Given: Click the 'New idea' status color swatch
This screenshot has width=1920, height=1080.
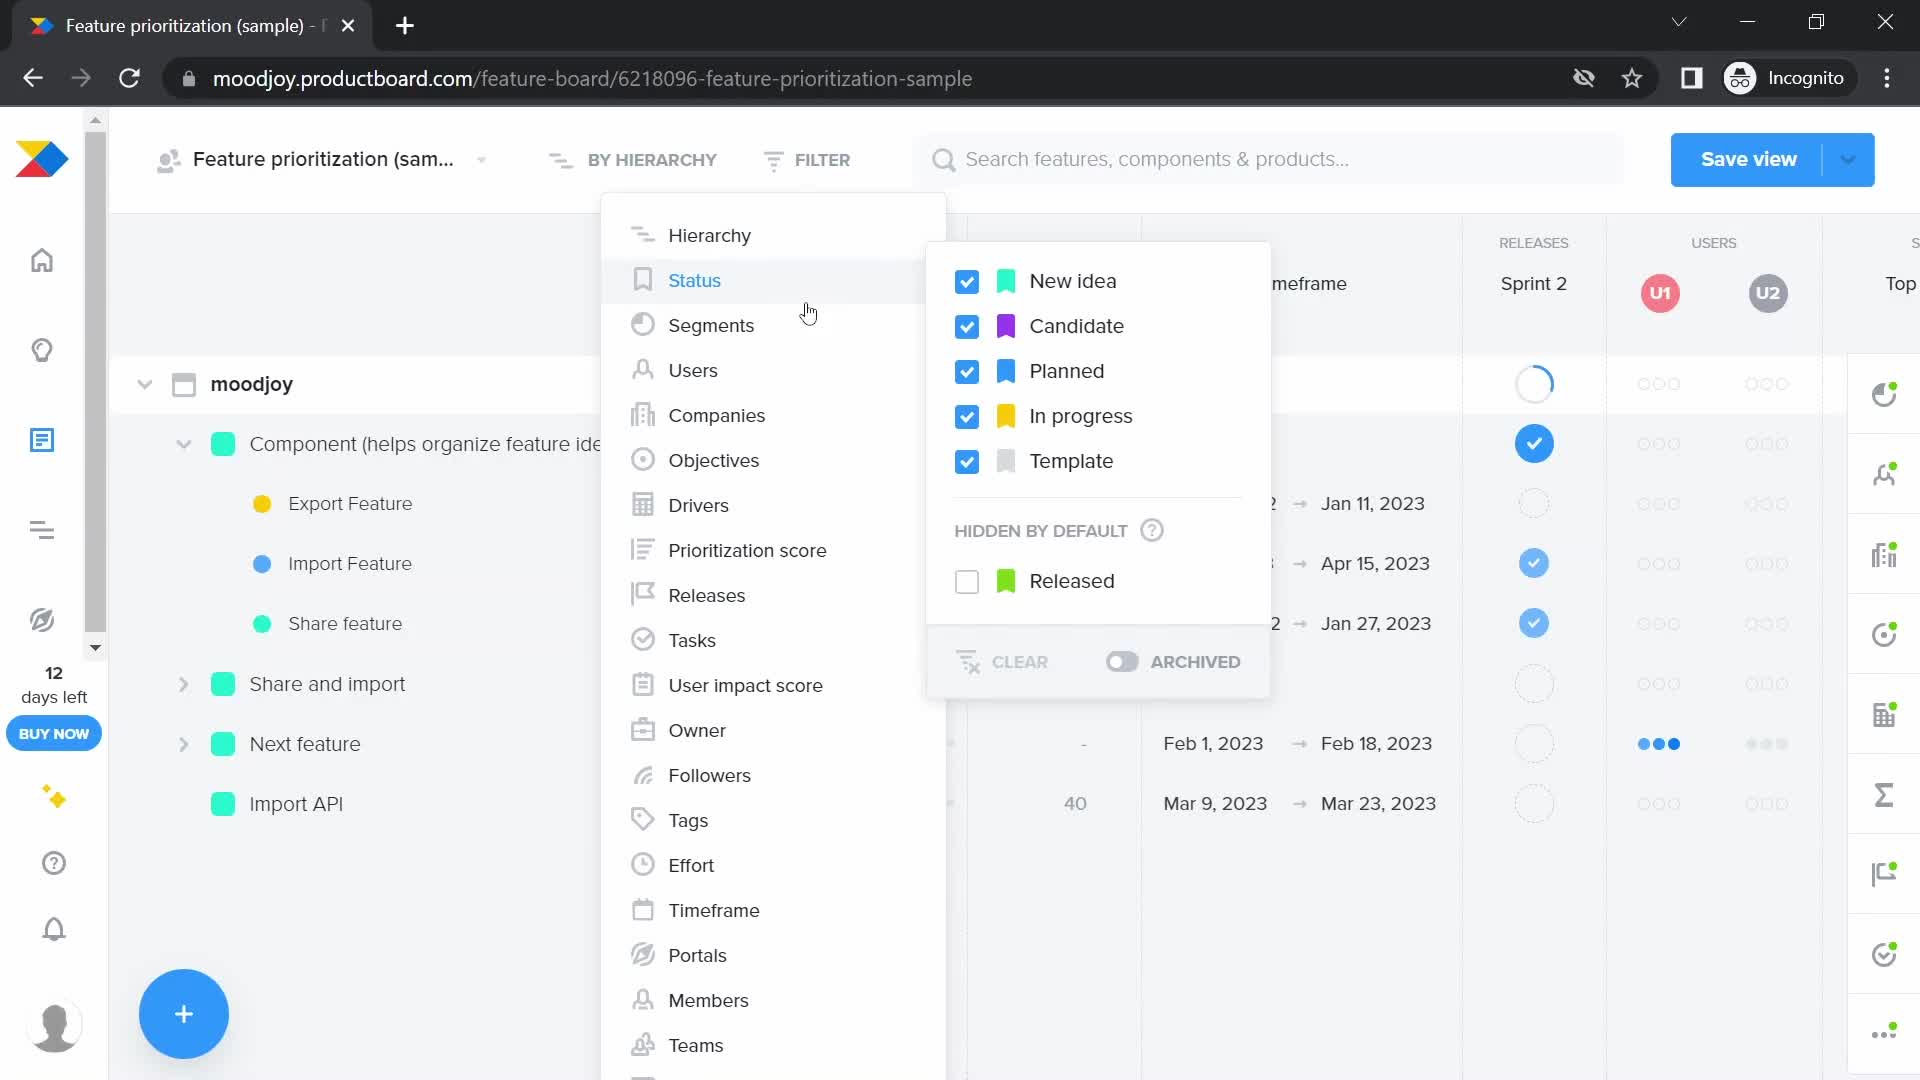Looking at the screenshot, I should pos(1006,281).
